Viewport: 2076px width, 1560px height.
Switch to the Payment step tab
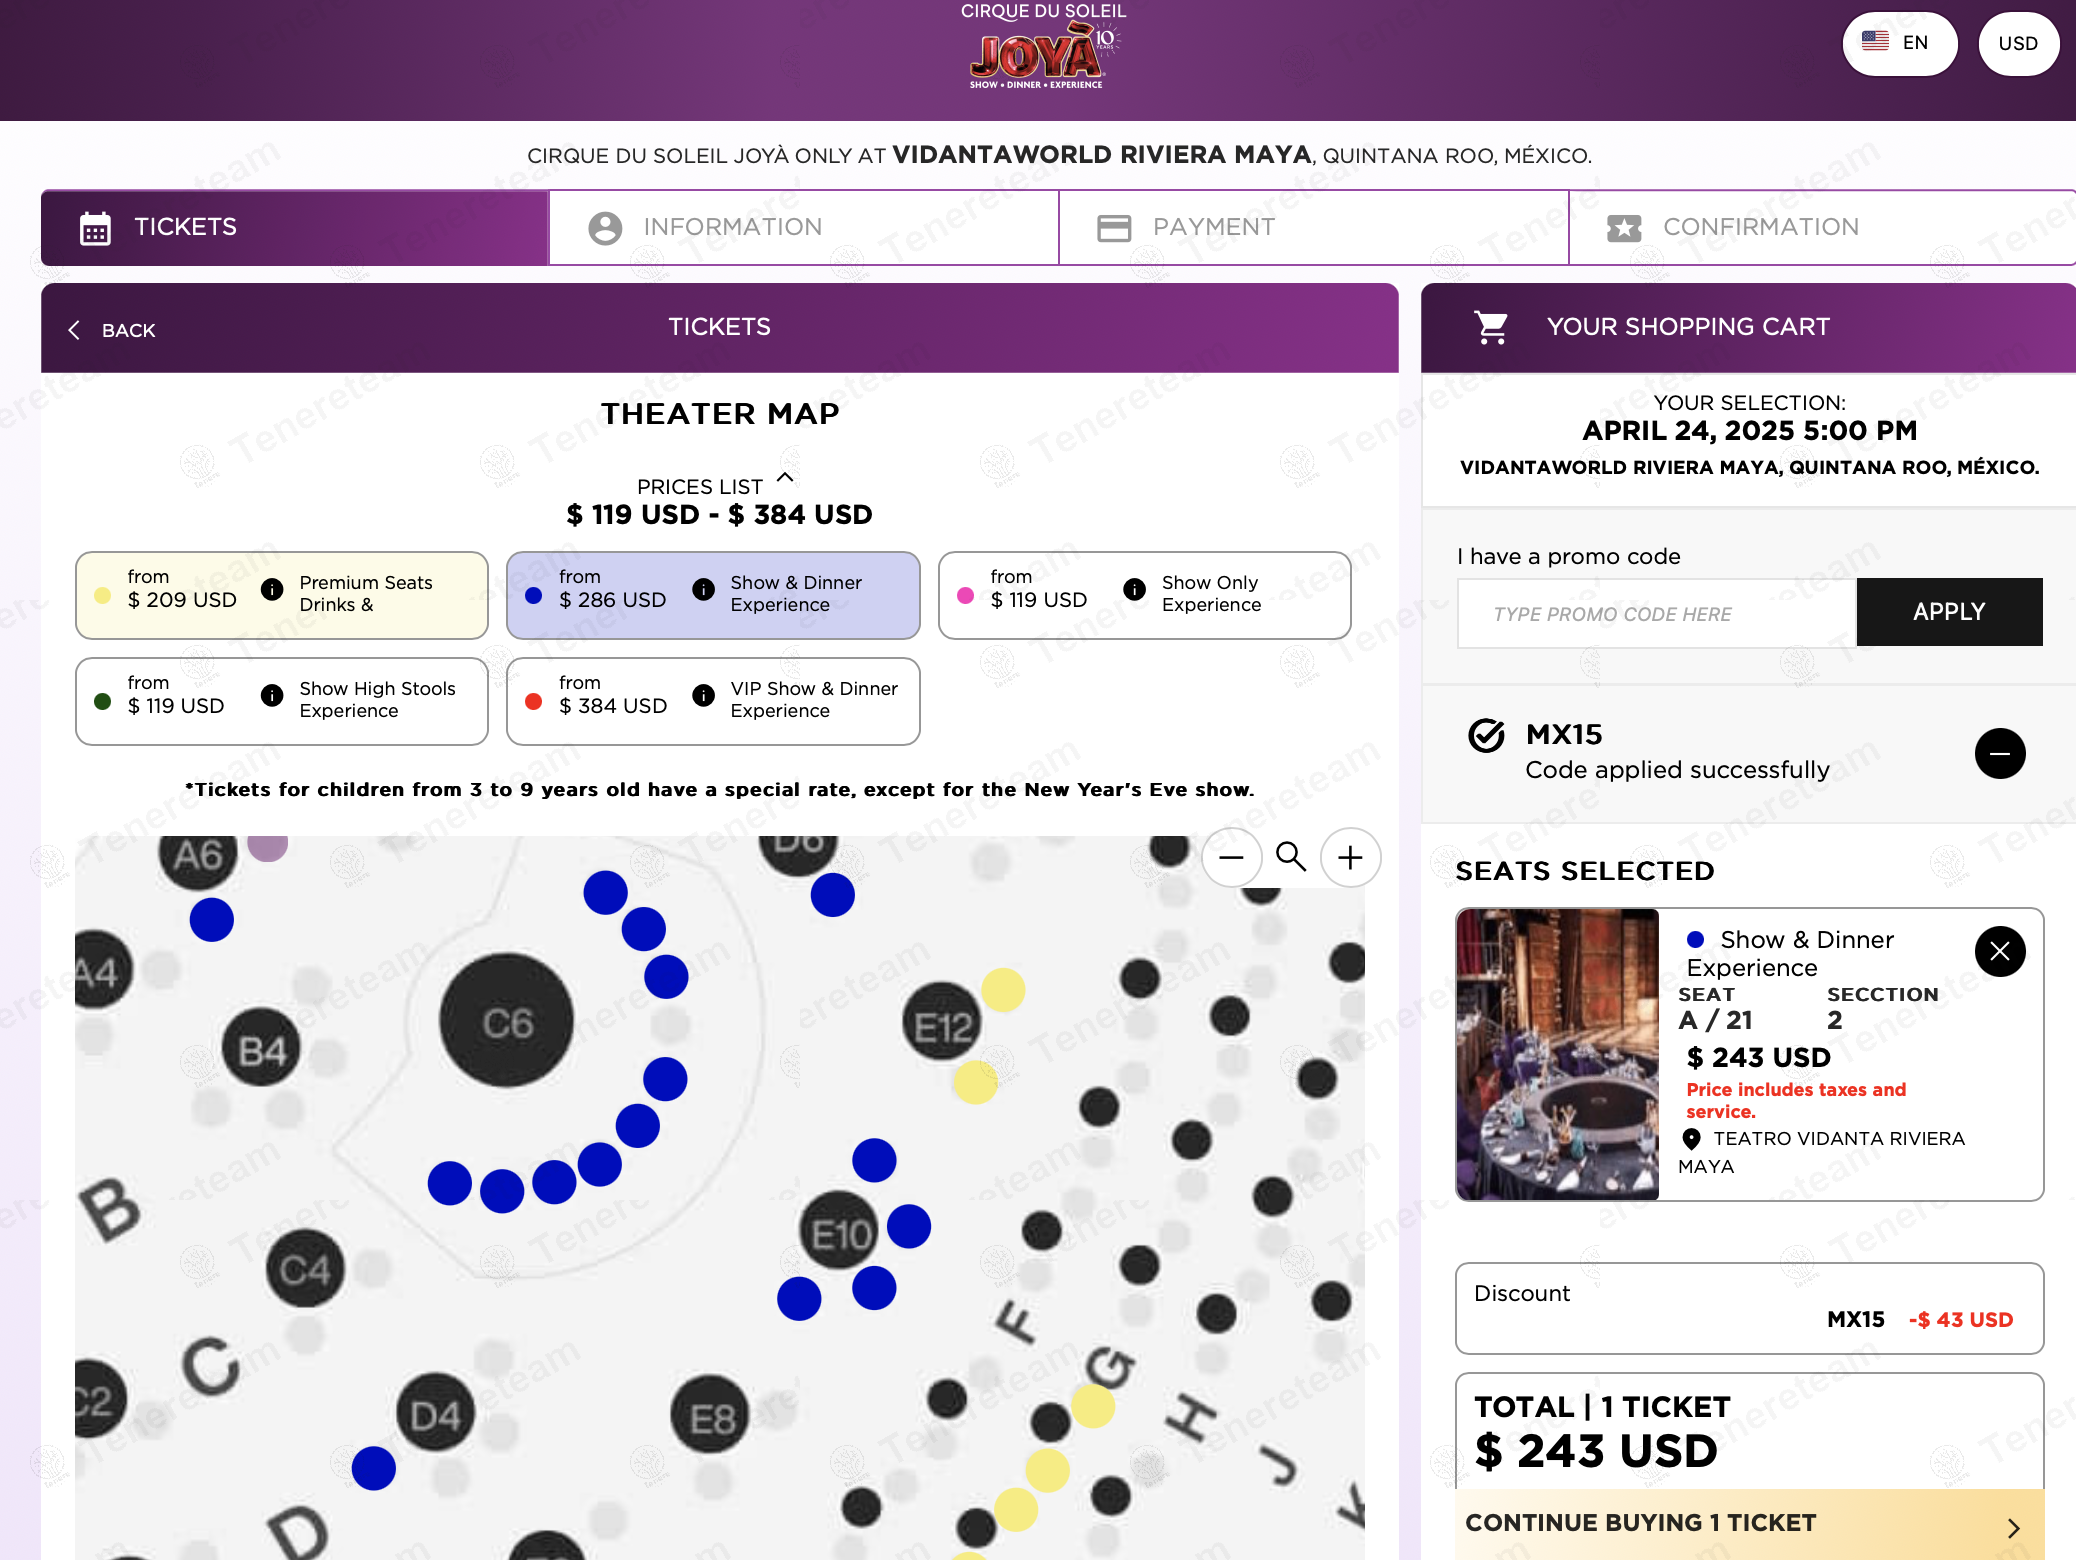(1313, 228)
